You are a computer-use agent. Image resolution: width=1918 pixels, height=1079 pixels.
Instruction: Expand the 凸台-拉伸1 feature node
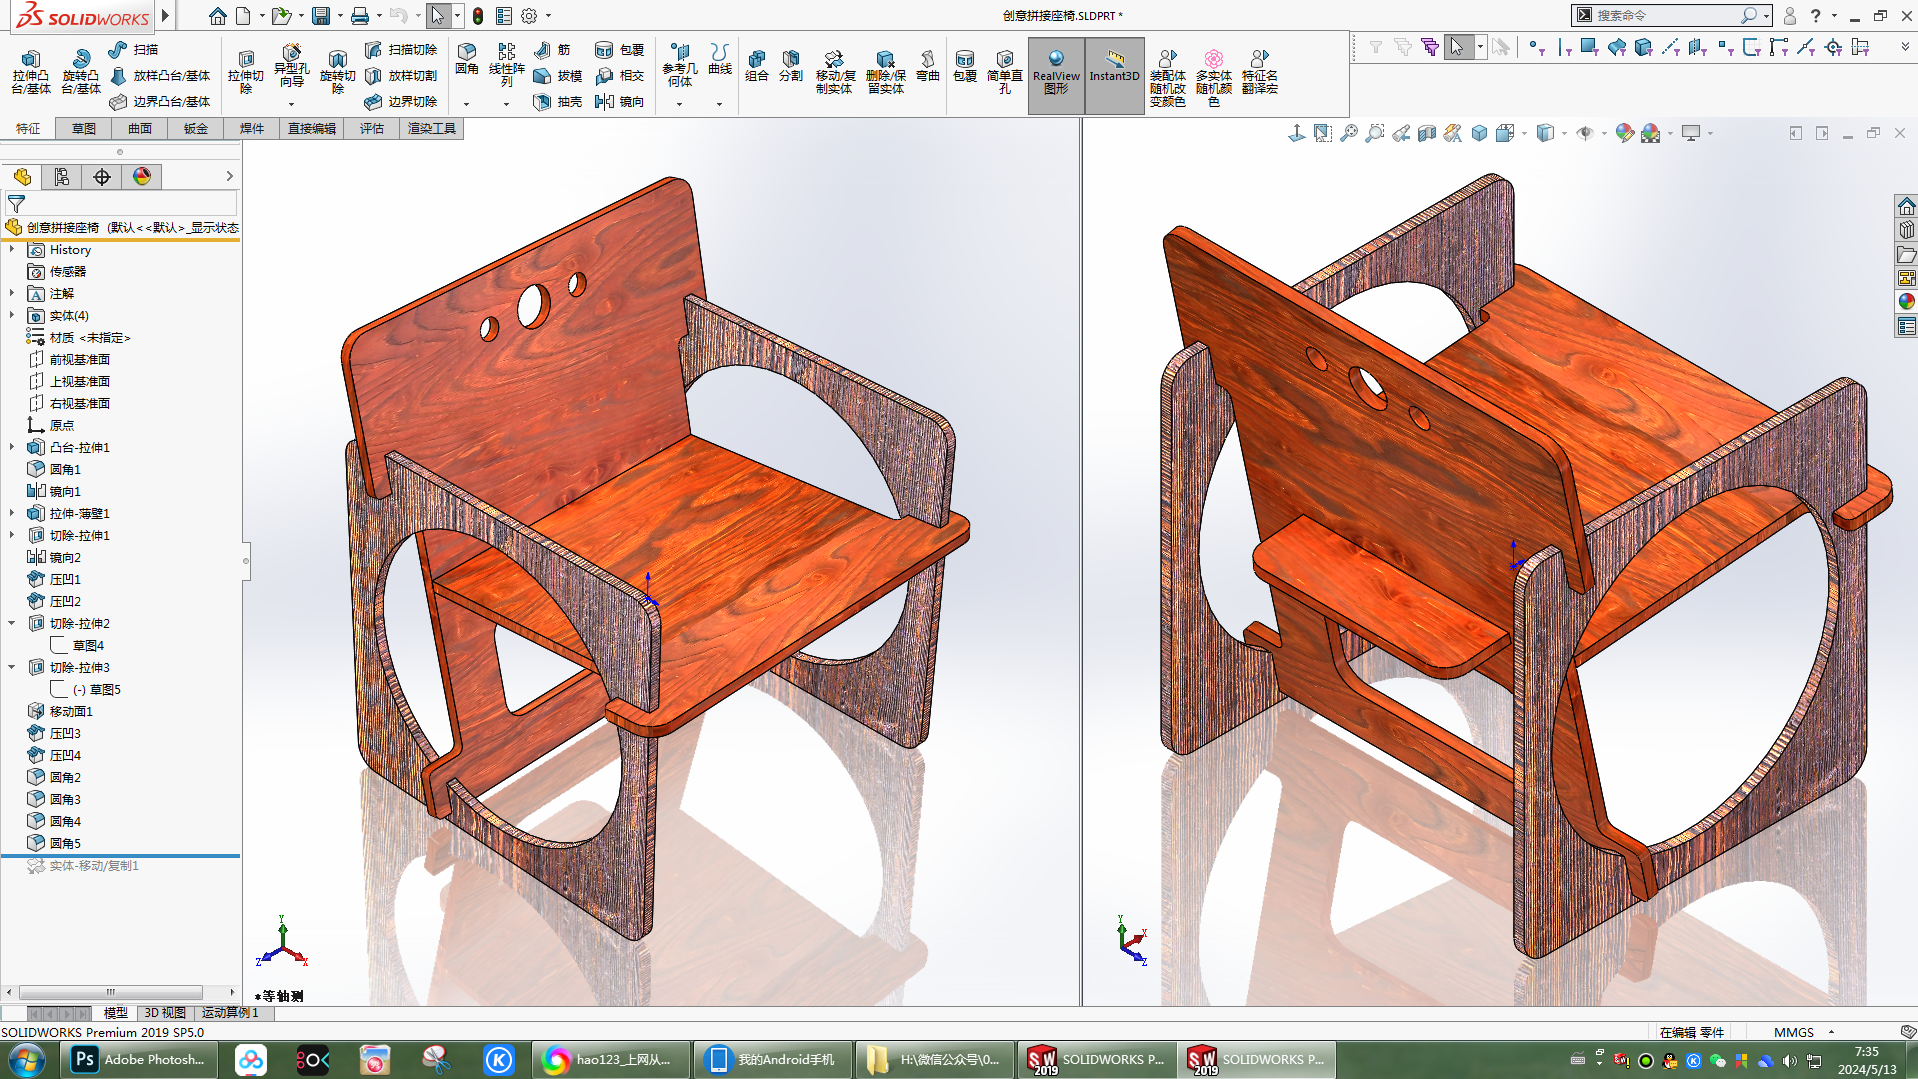pos(12,448)
